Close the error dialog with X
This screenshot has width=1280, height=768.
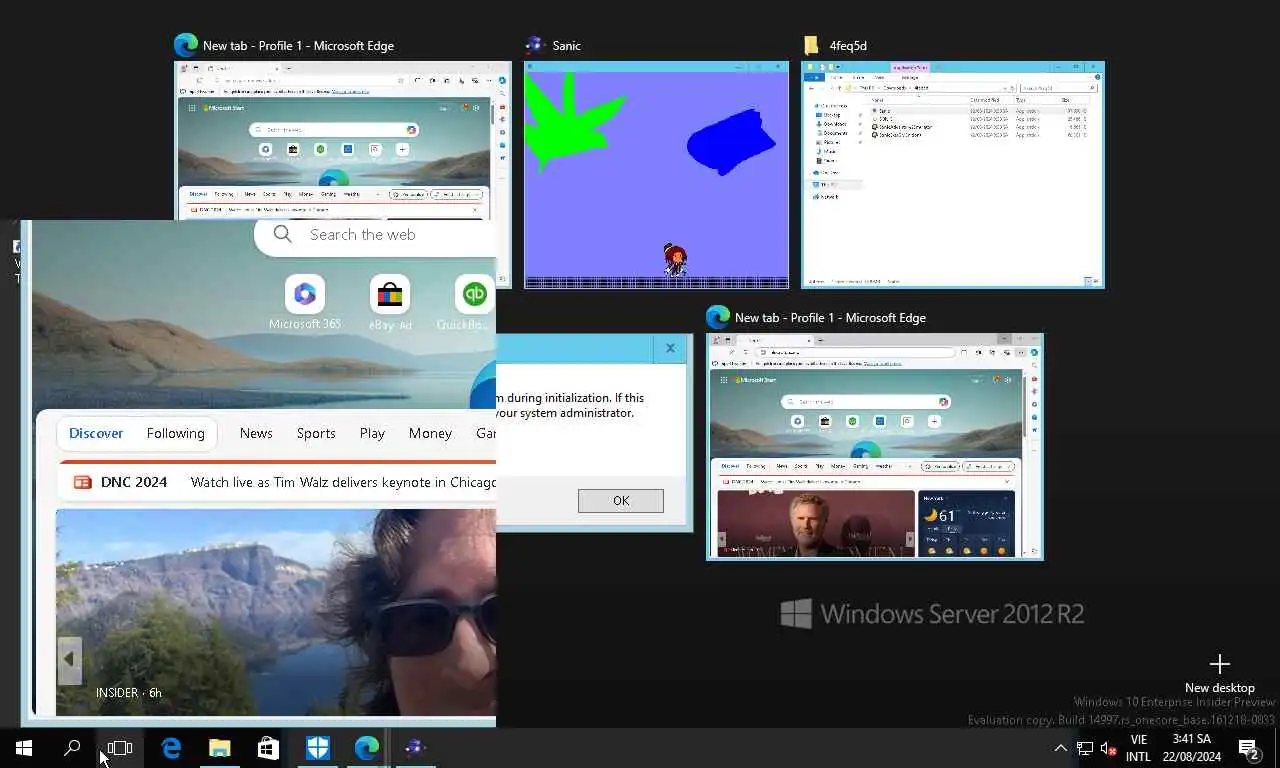(x=670, y=348)
